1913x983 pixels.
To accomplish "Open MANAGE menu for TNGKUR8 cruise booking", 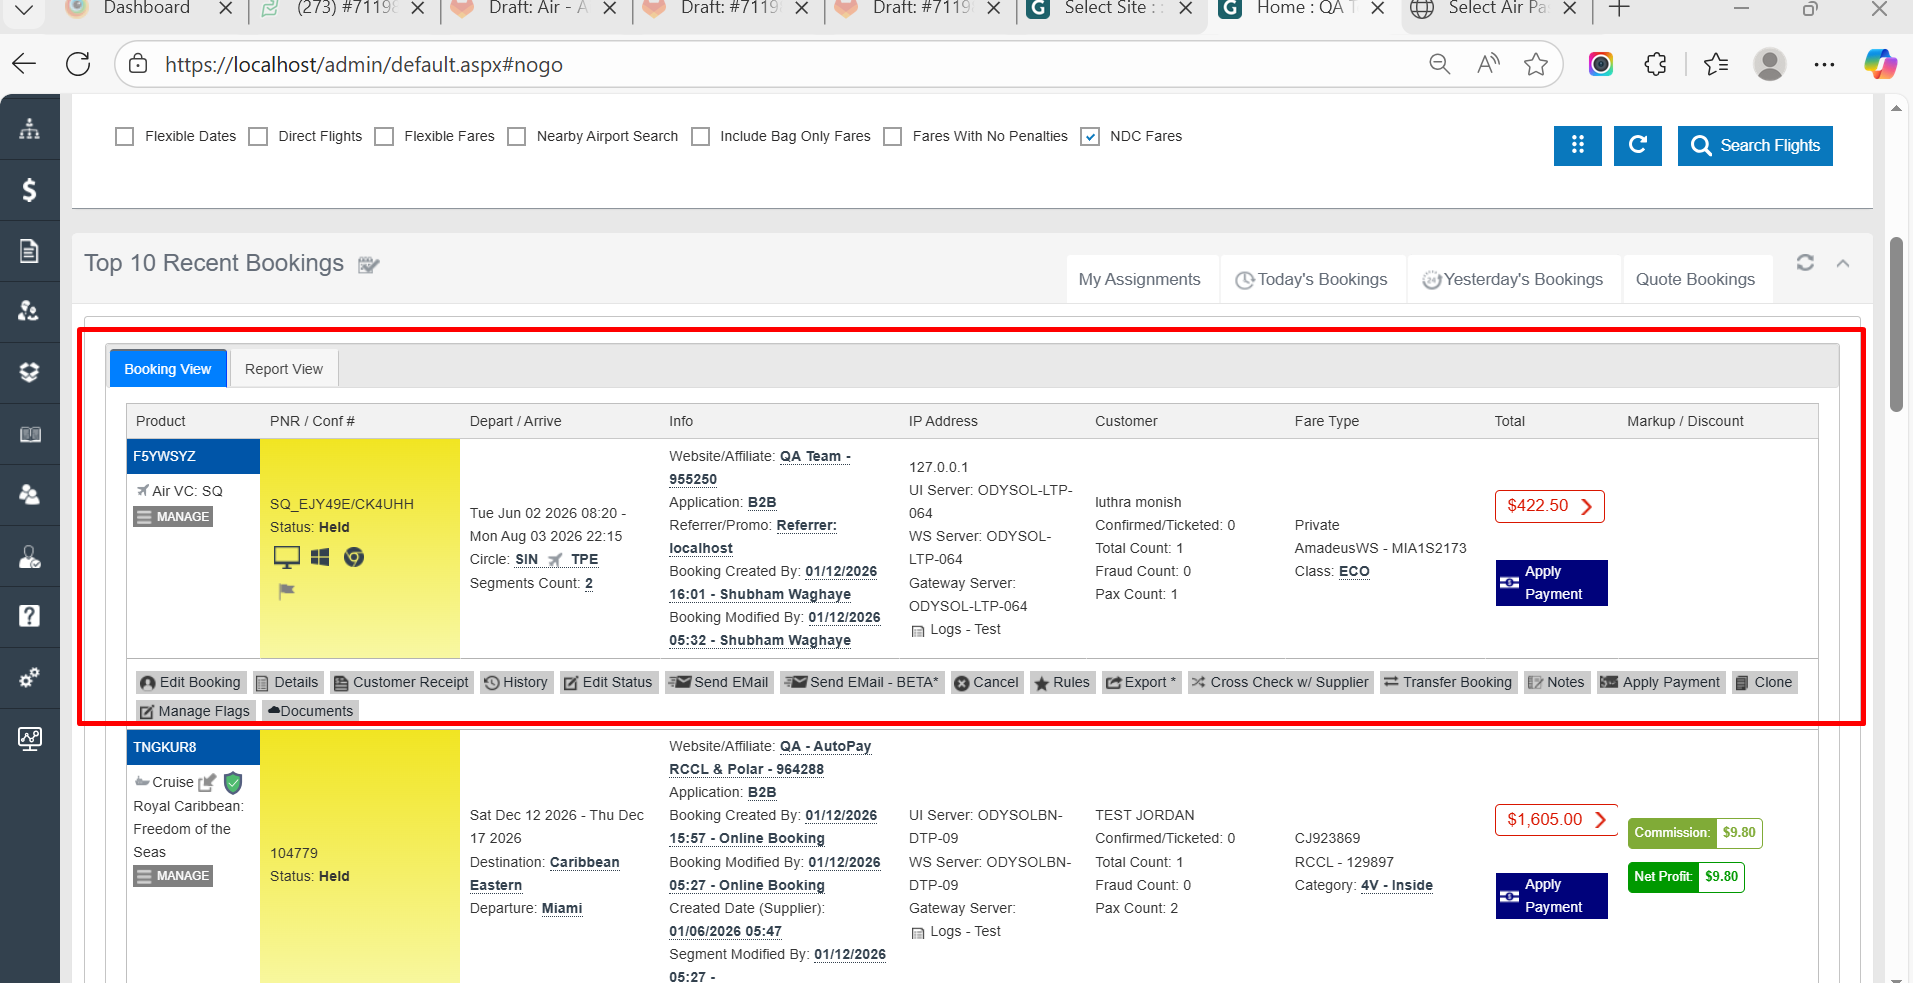I will tap(173, 876).
